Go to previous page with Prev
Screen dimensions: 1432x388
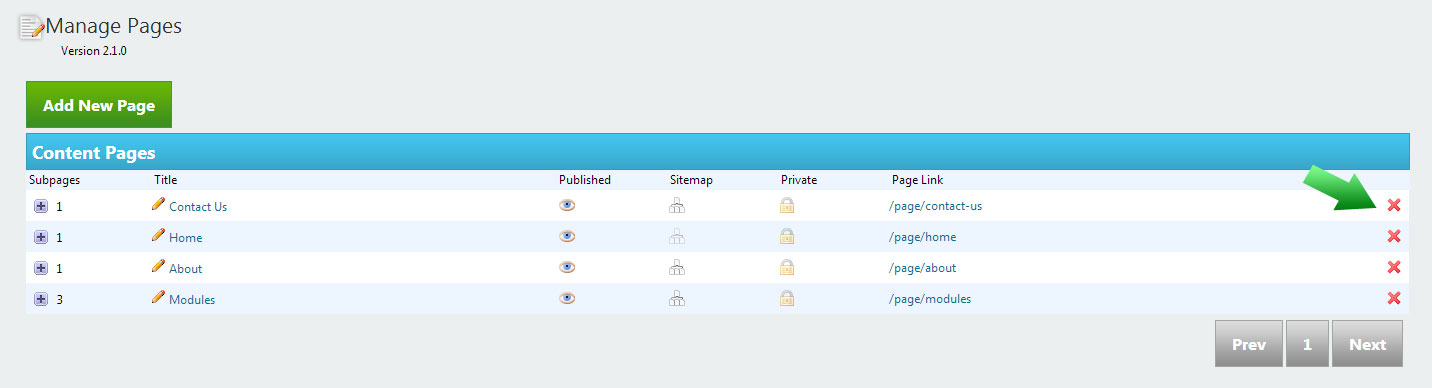1248,344
